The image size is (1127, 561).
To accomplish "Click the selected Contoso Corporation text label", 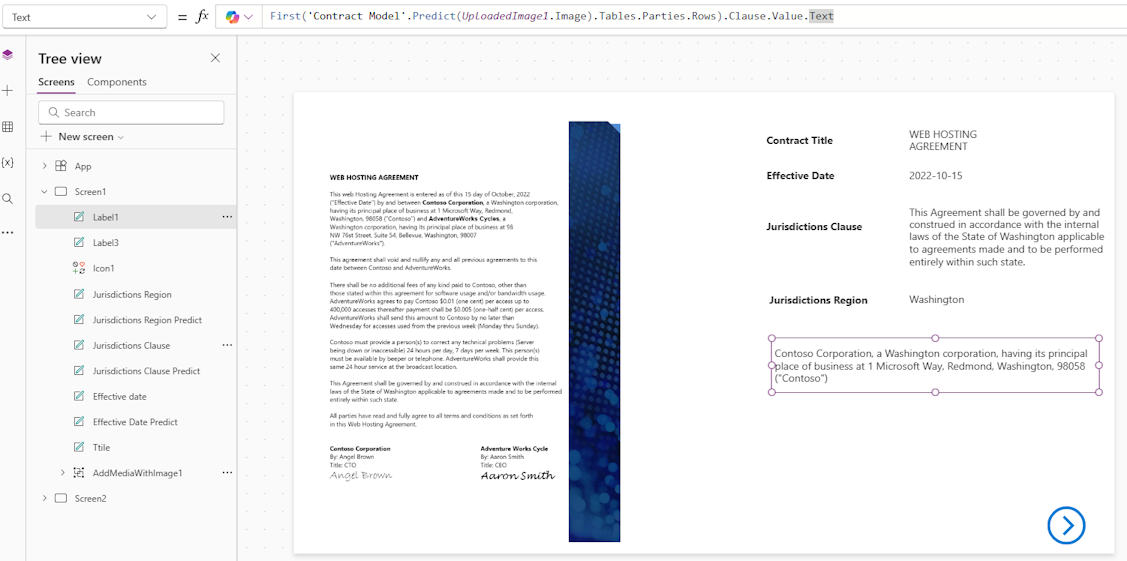I will (x=935, y=365).
